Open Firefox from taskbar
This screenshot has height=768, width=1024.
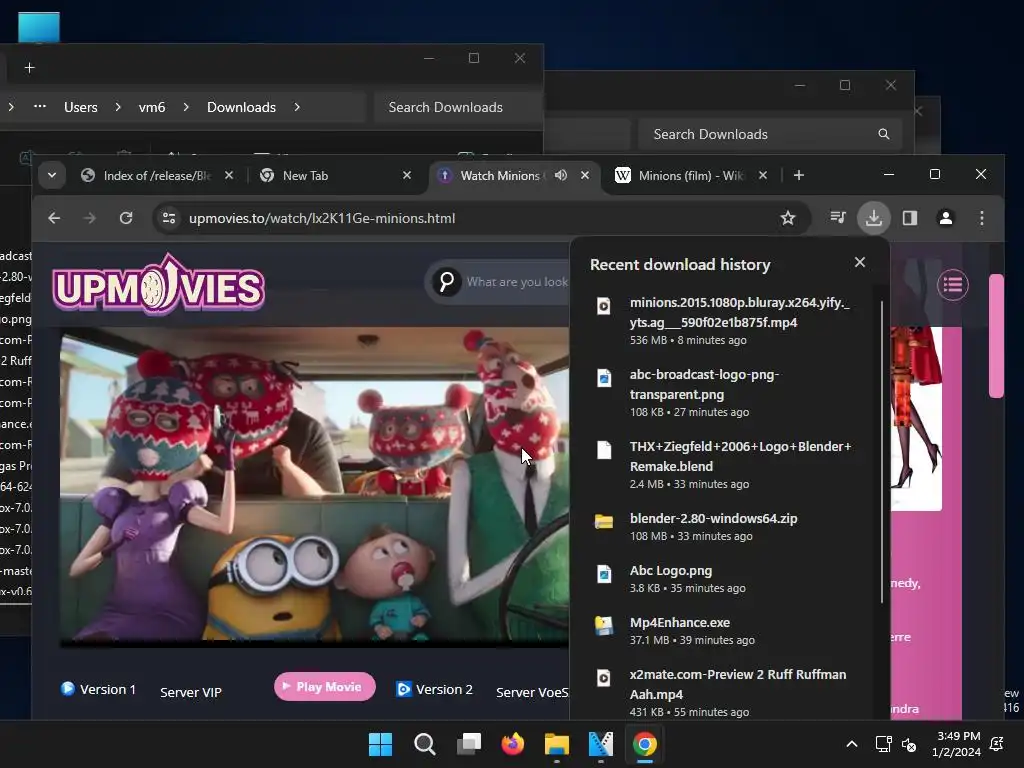tap(513, 744)
